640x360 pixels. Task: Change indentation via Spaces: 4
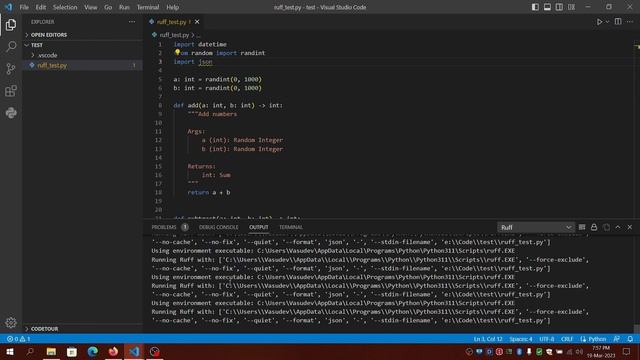520,339
